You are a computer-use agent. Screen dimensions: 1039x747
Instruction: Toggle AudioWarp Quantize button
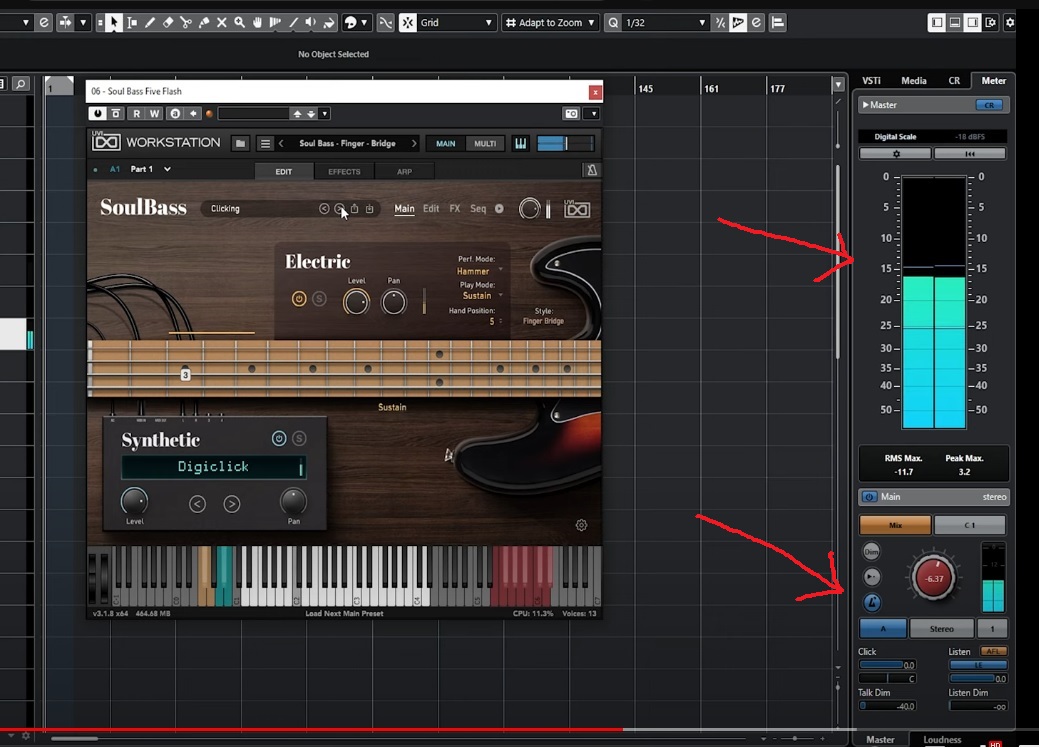point(738,23)
